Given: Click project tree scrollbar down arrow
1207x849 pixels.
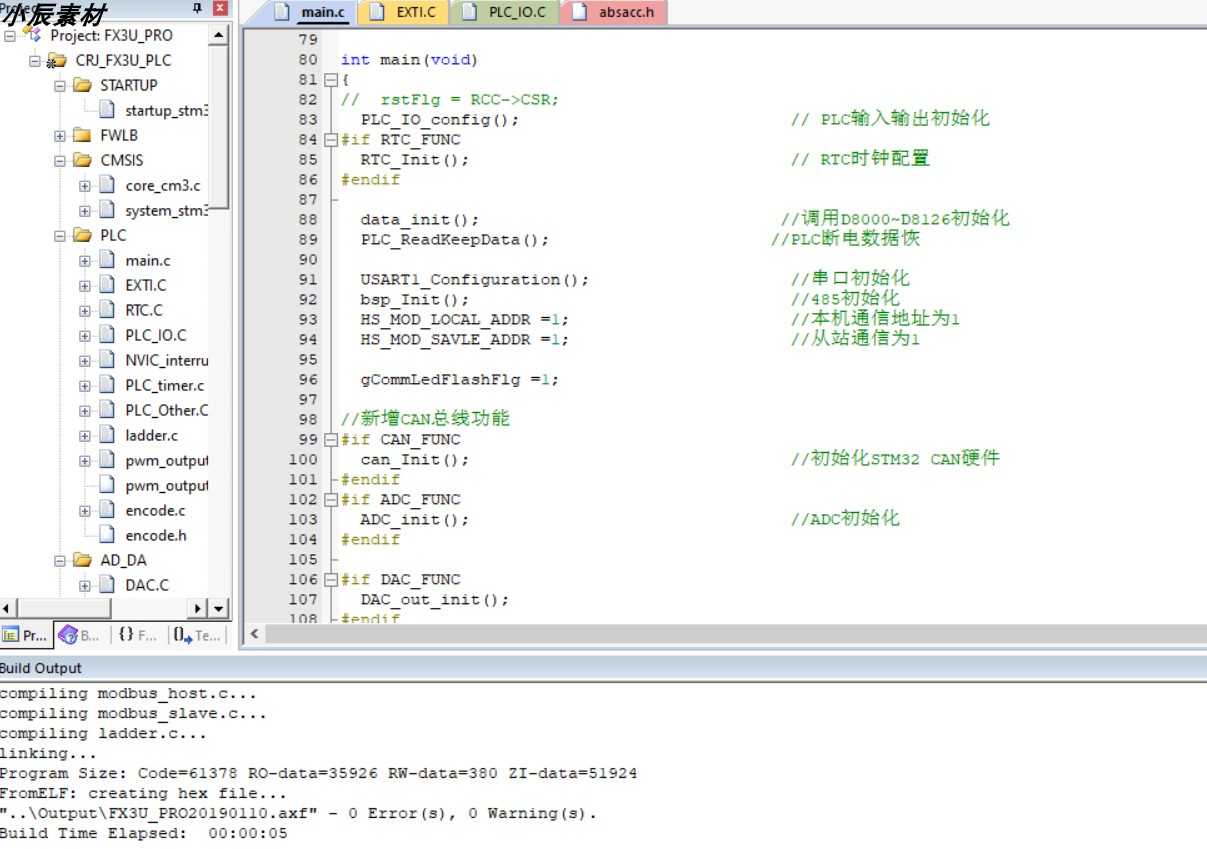Looking at the screenshot, I should click(218, 608).
